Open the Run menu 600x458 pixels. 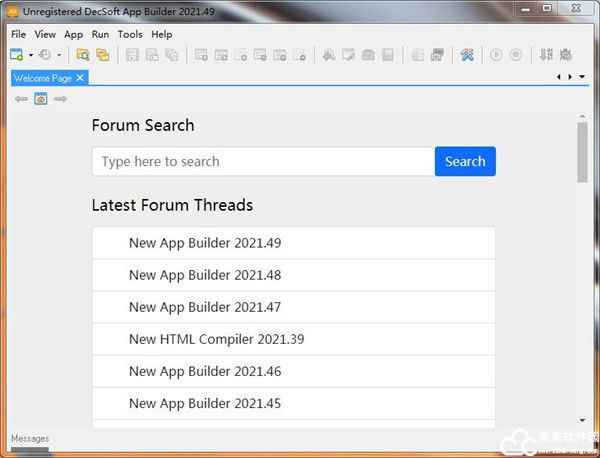100,34
